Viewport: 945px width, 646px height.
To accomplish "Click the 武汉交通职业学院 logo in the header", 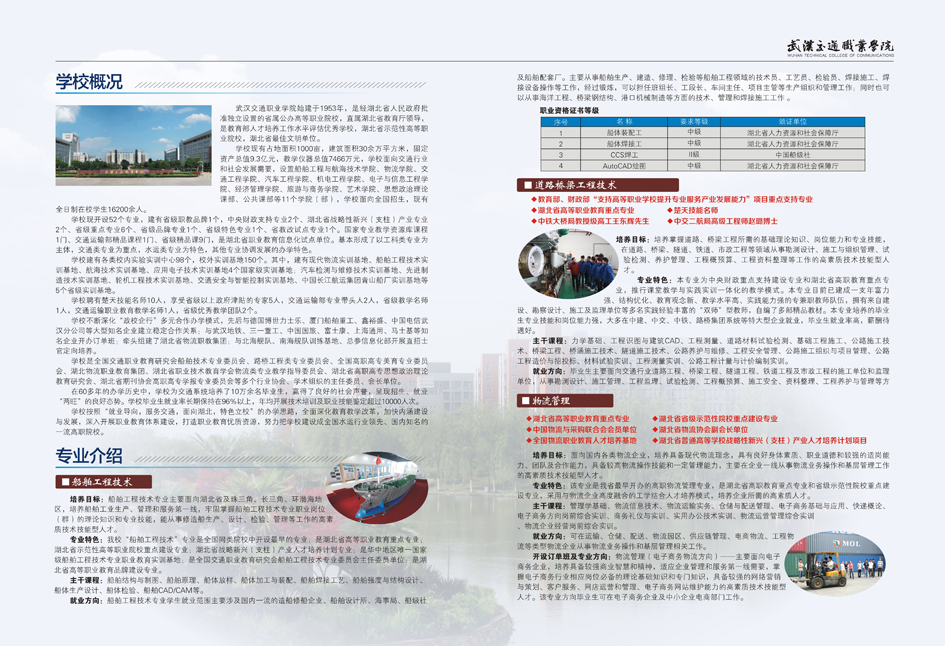I will tap(840, 48).
